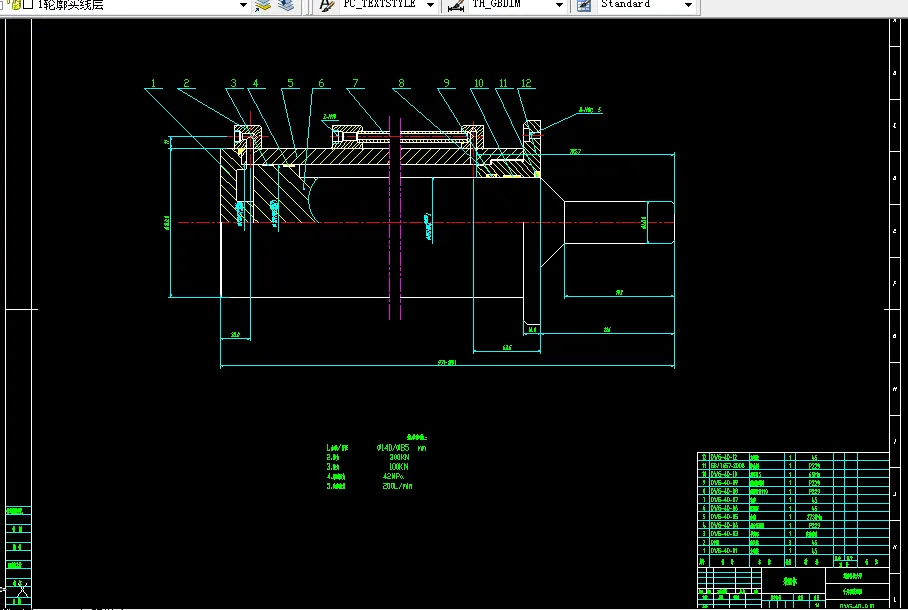Toggle the layer lock icon in layer box

tap(16, 5)
